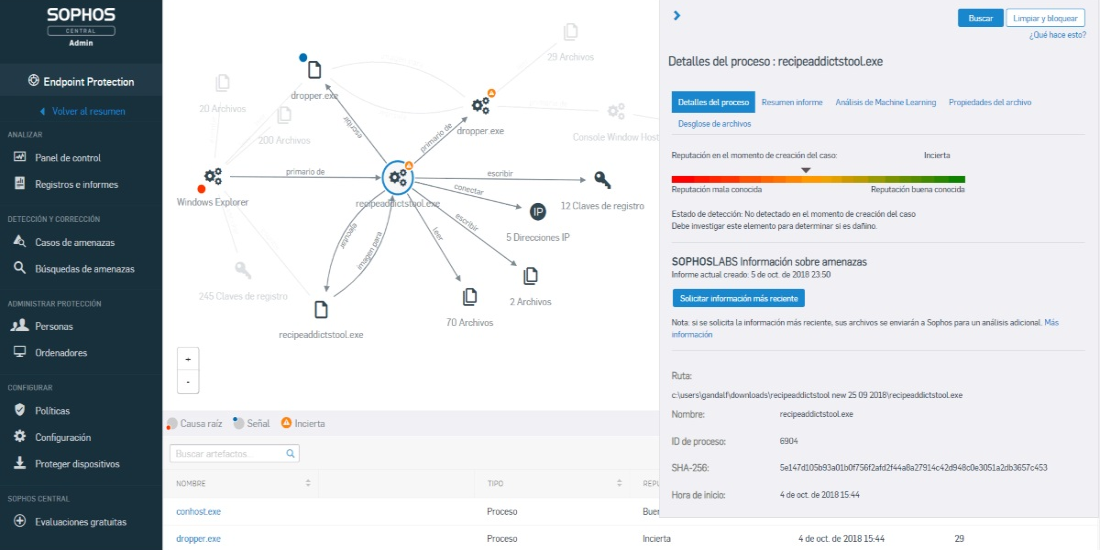
Task: Select the dropper.exe process gear node
Action: [x=481, y=106]
